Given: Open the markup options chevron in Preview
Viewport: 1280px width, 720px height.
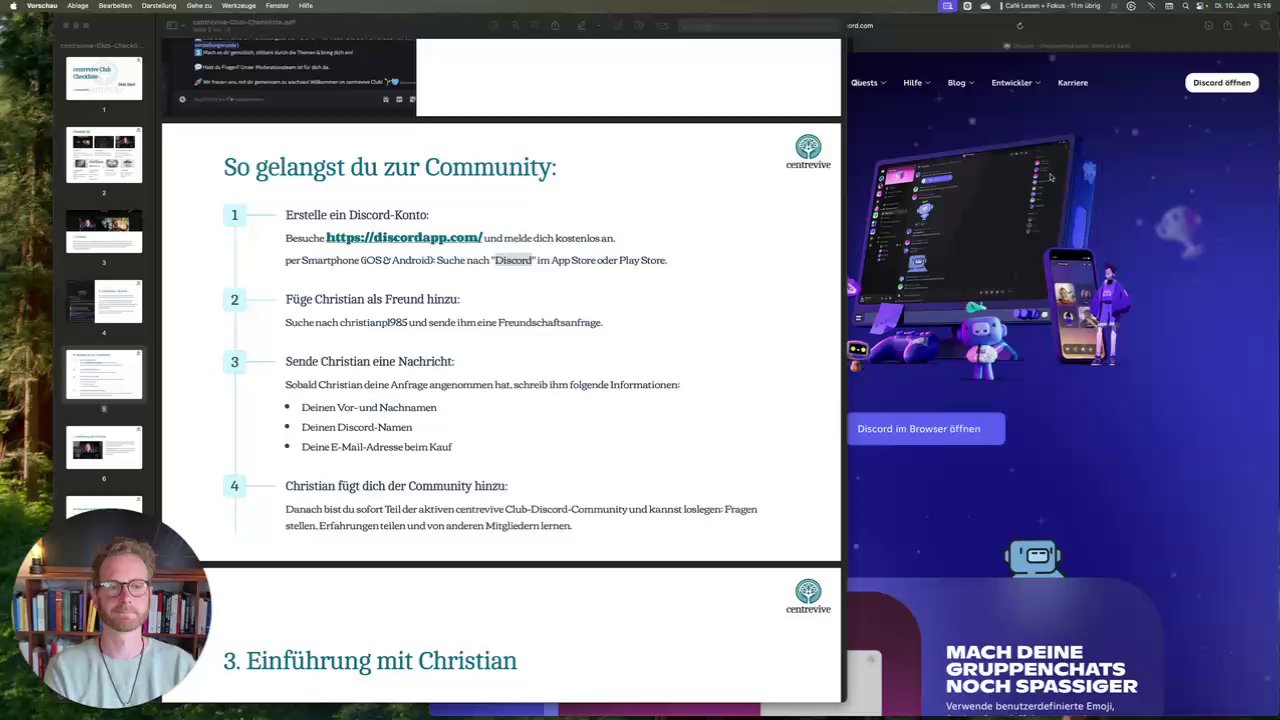Looking at the screenshot, I should 599,25.
